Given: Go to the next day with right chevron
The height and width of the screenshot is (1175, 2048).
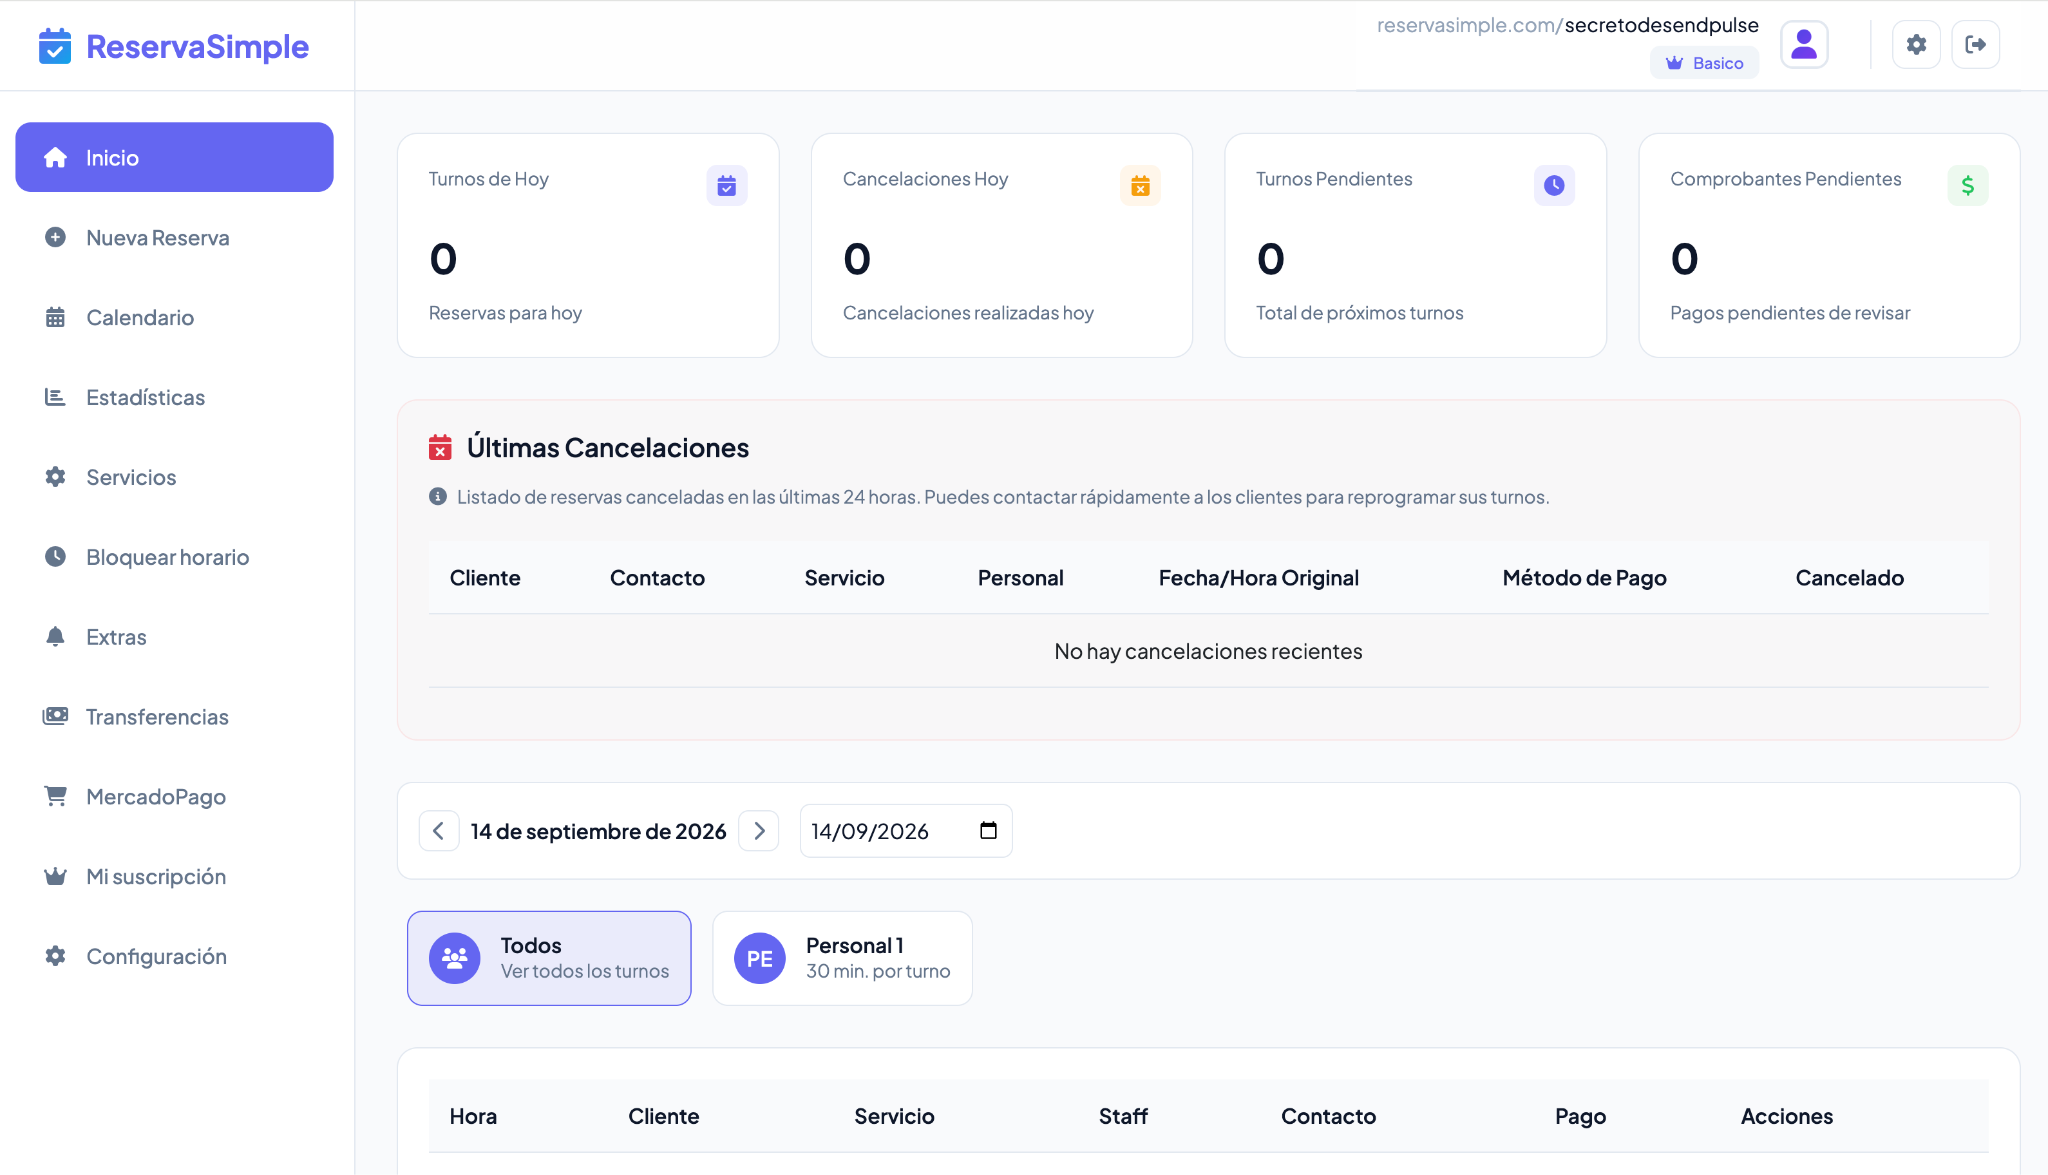Looking at the screenshot, I should (x=759, y=831).
